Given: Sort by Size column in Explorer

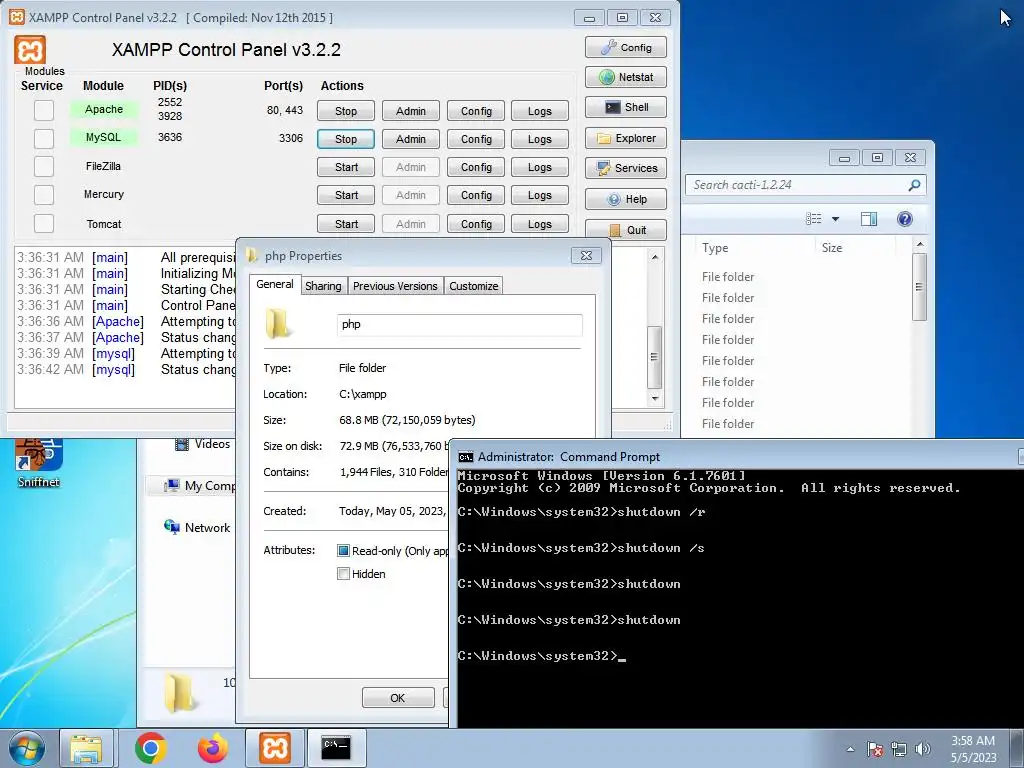Looking at the screenshot, I should coord(832,248).
